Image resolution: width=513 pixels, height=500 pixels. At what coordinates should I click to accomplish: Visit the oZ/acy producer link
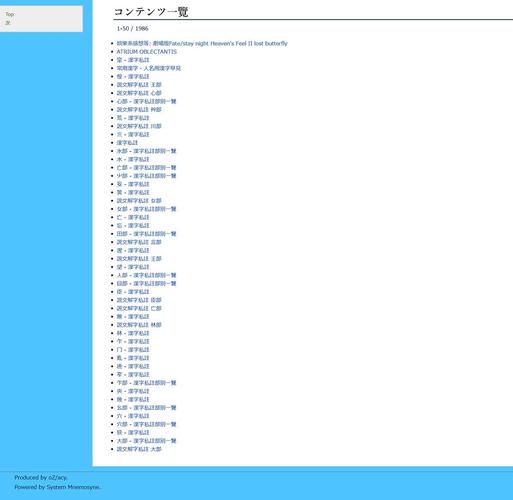57,478
